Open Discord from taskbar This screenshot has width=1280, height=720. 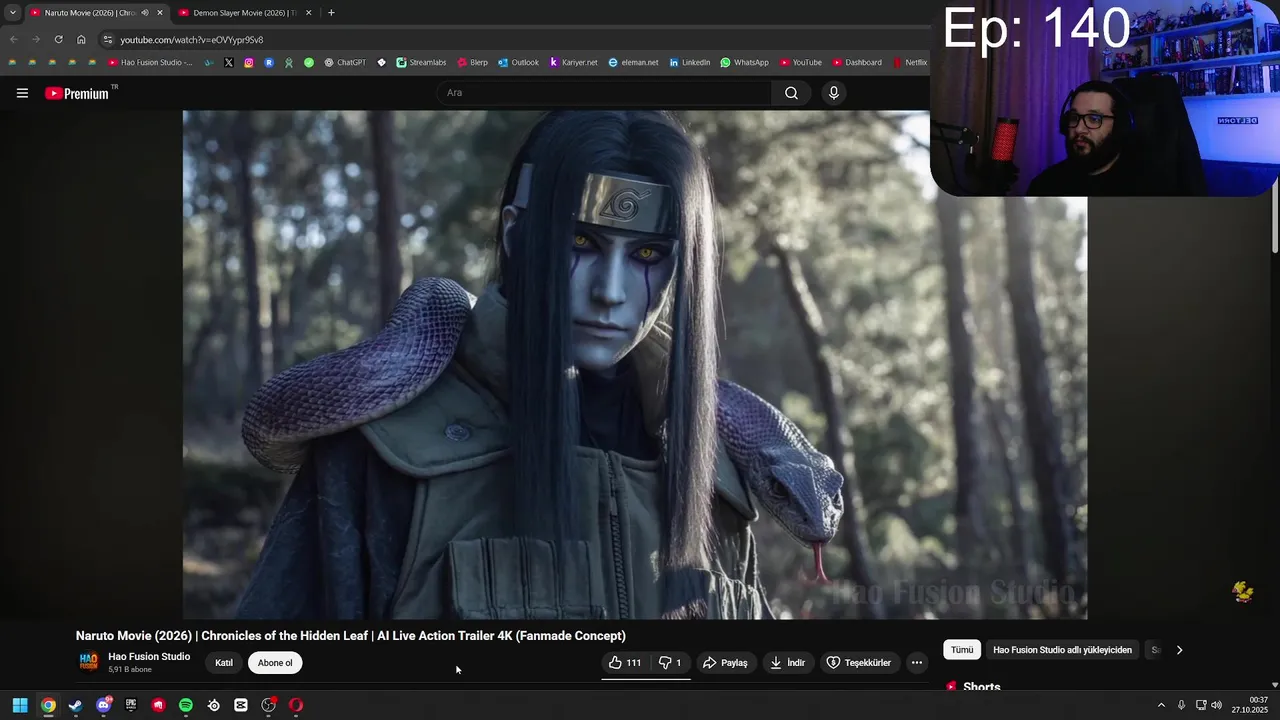[x=103, y=705]
